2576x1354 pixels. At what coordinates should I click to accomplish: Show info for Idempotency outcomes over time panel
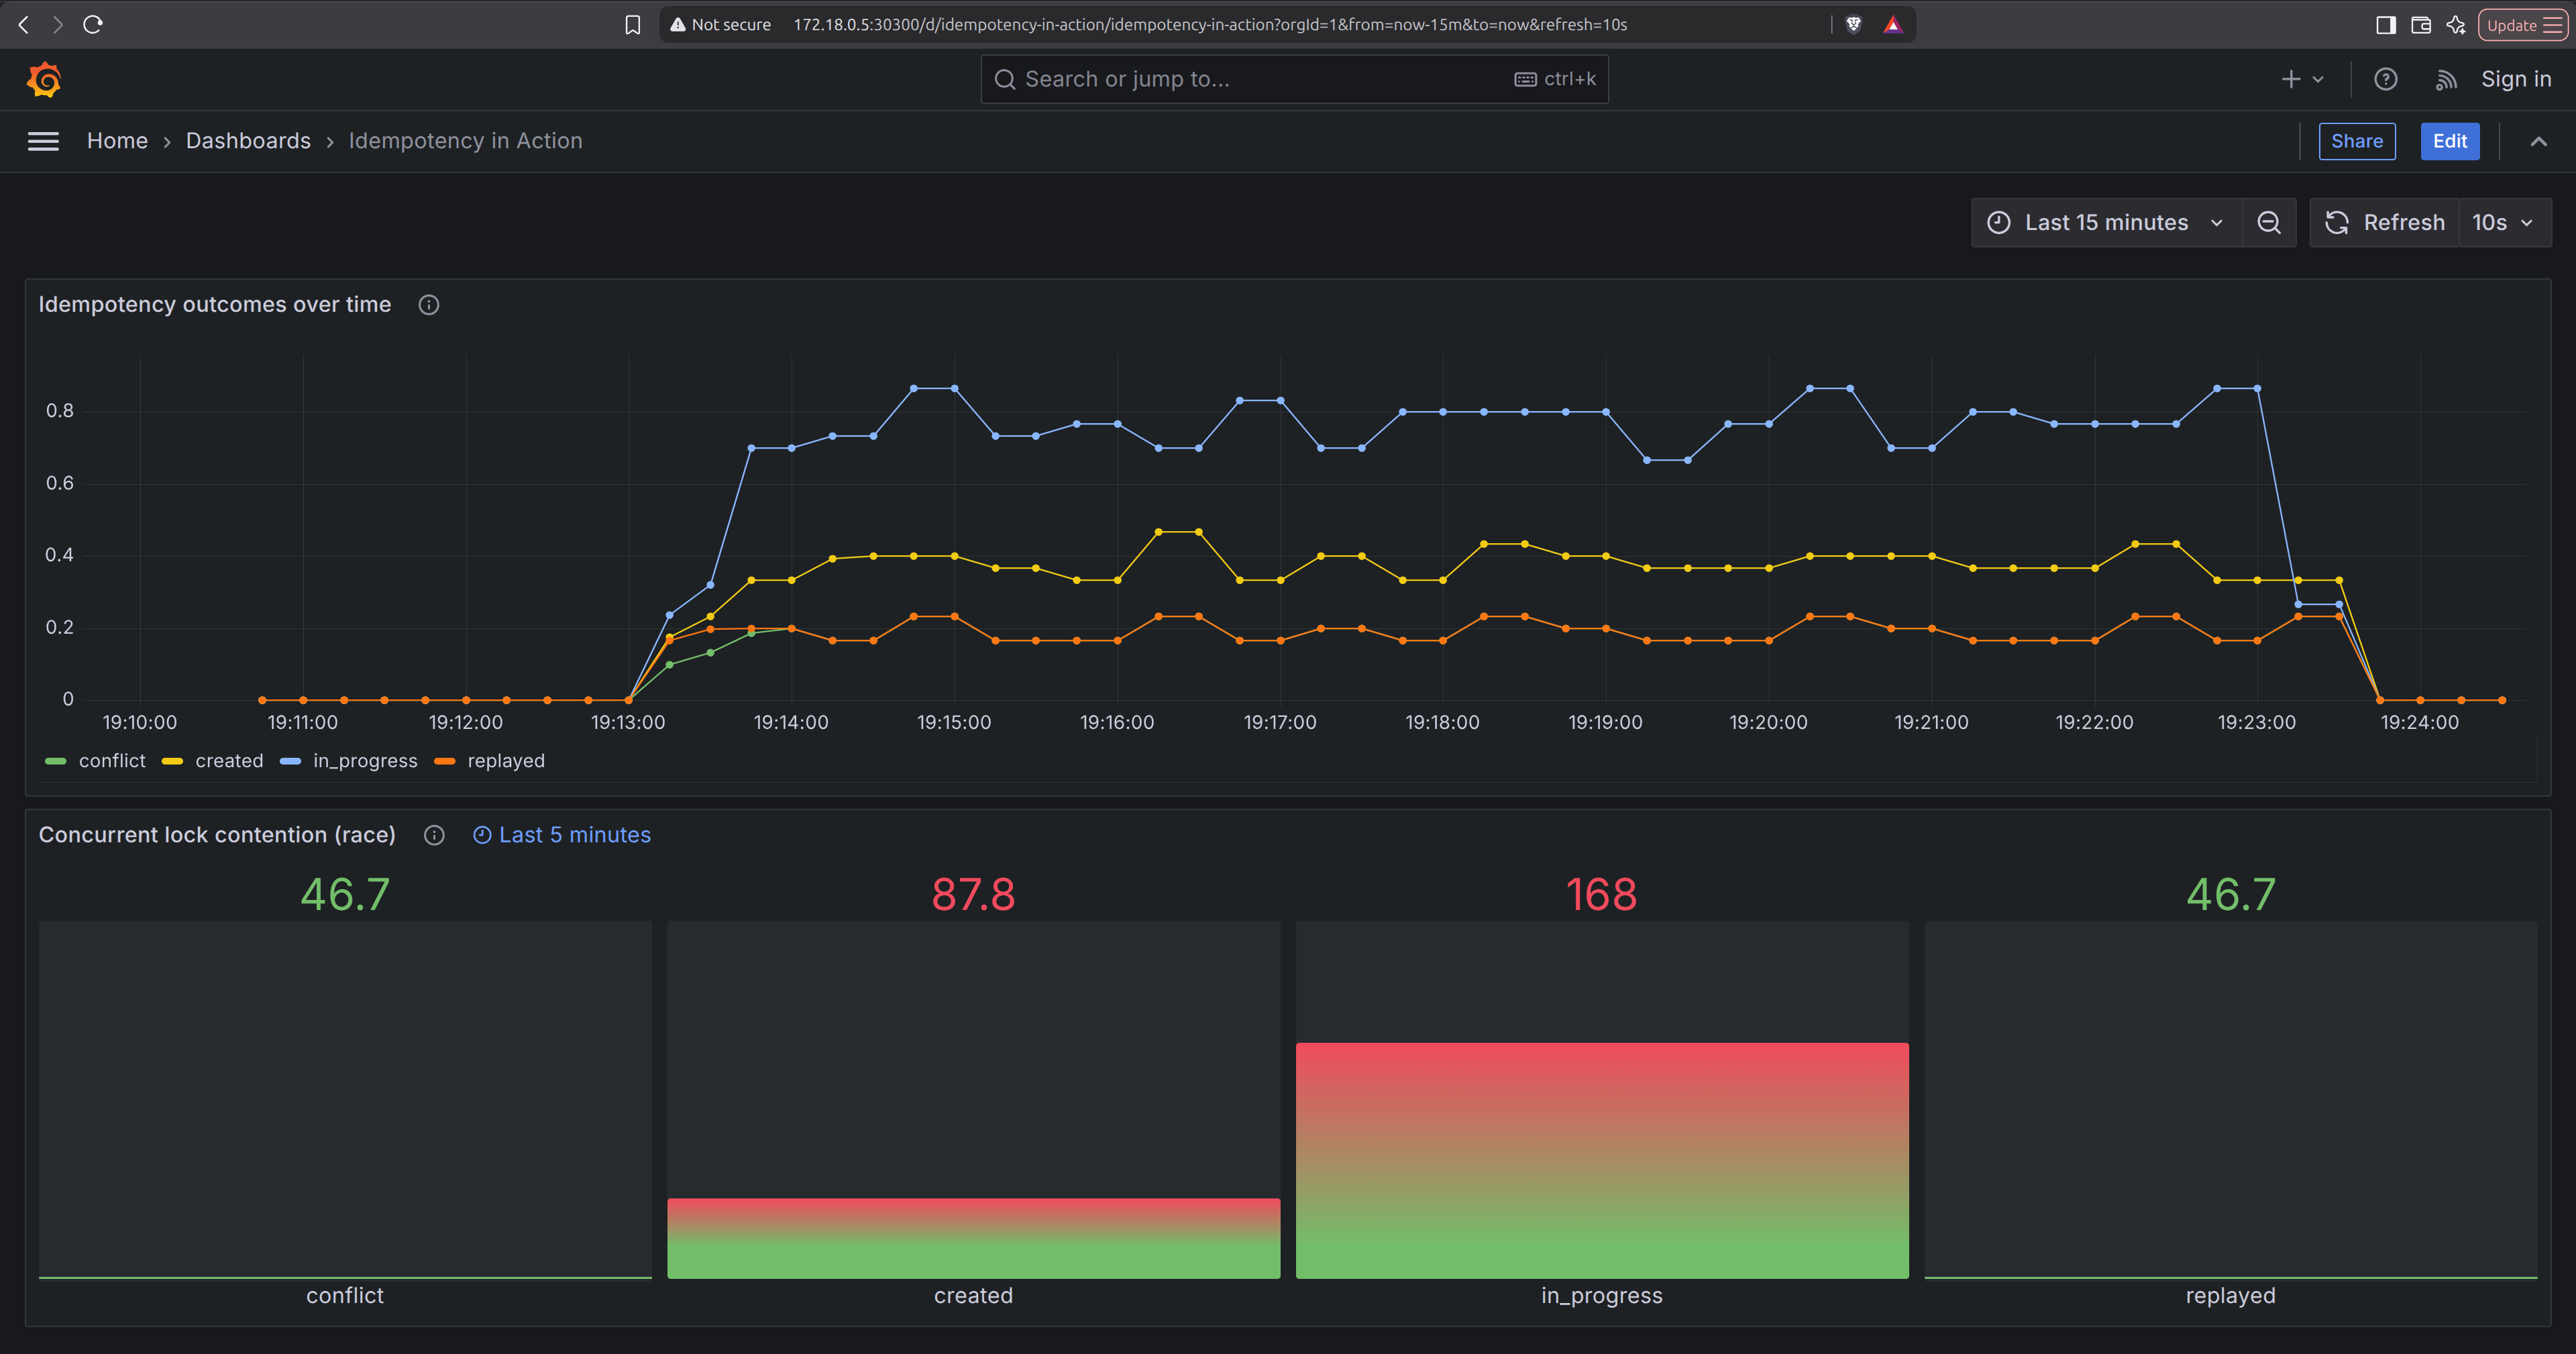tap(429, 305)
